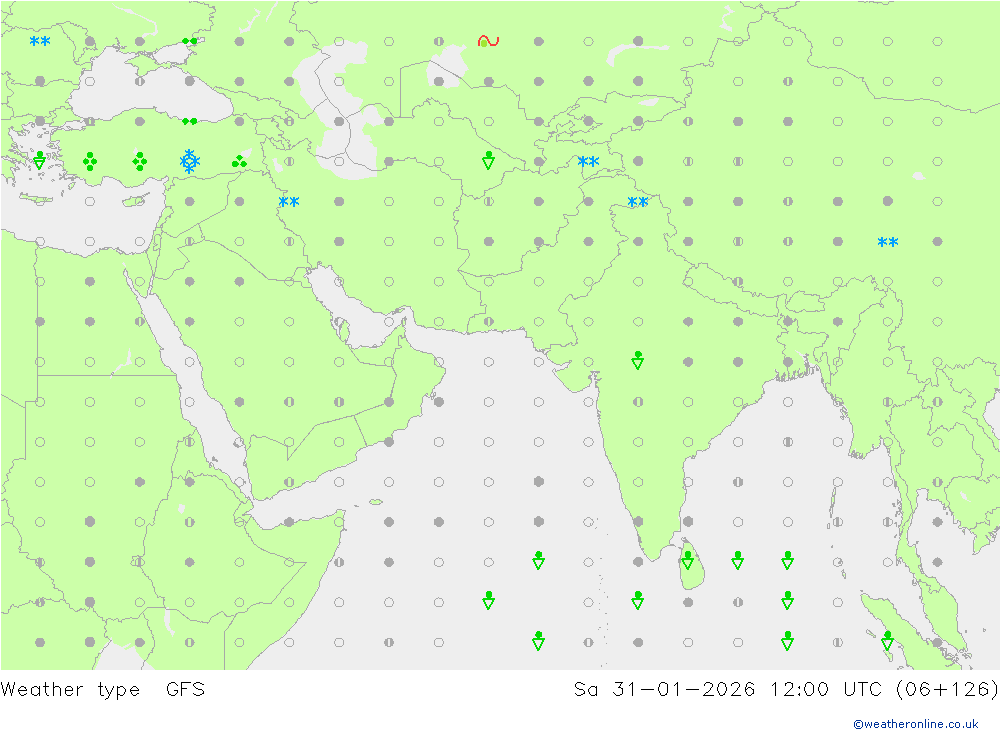This screenshot has height=733, width=1000.
Task: Click the large blue snowflake symbol over Turkey
Action: [189, 161]
